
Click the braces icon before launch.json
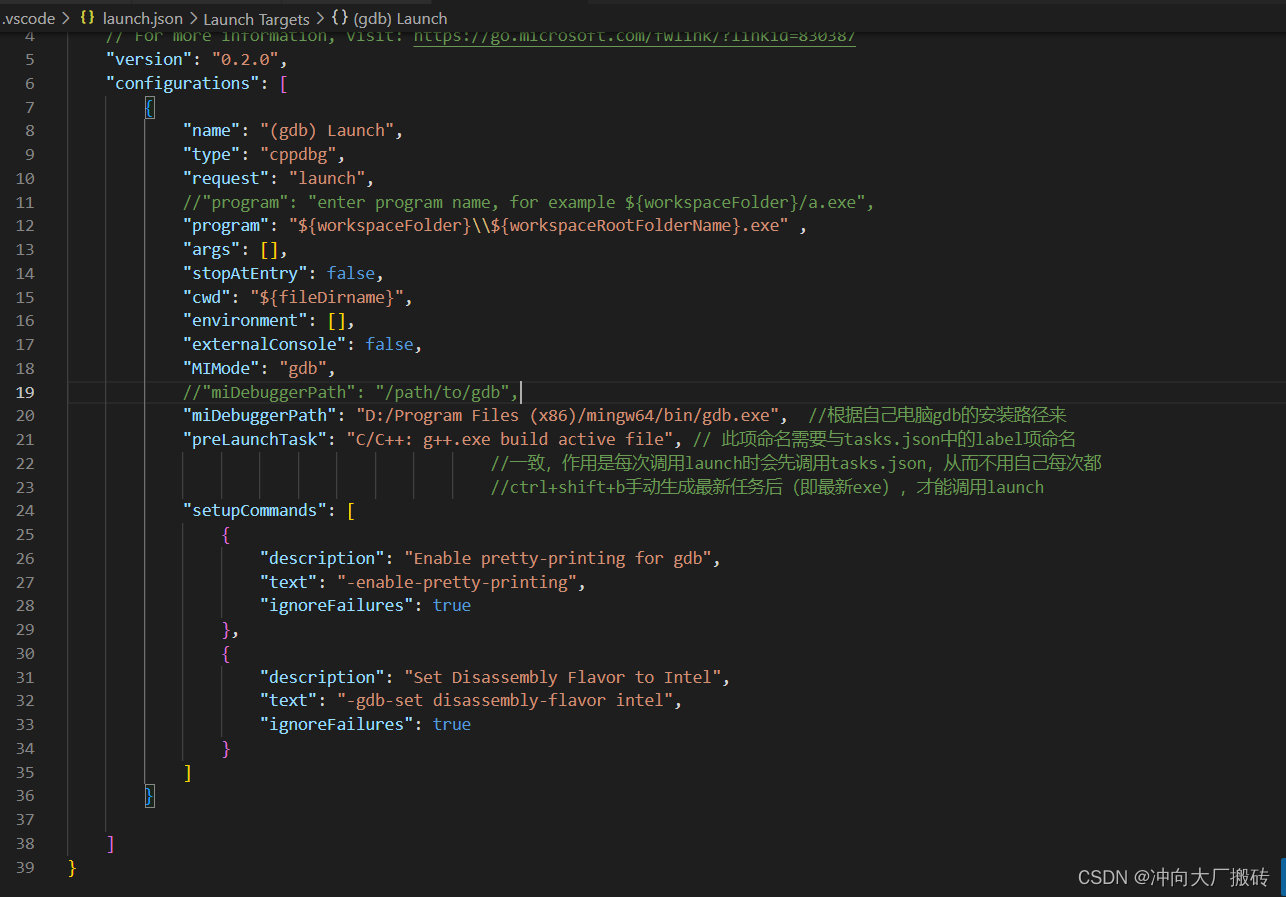click(x=88, y=18)
